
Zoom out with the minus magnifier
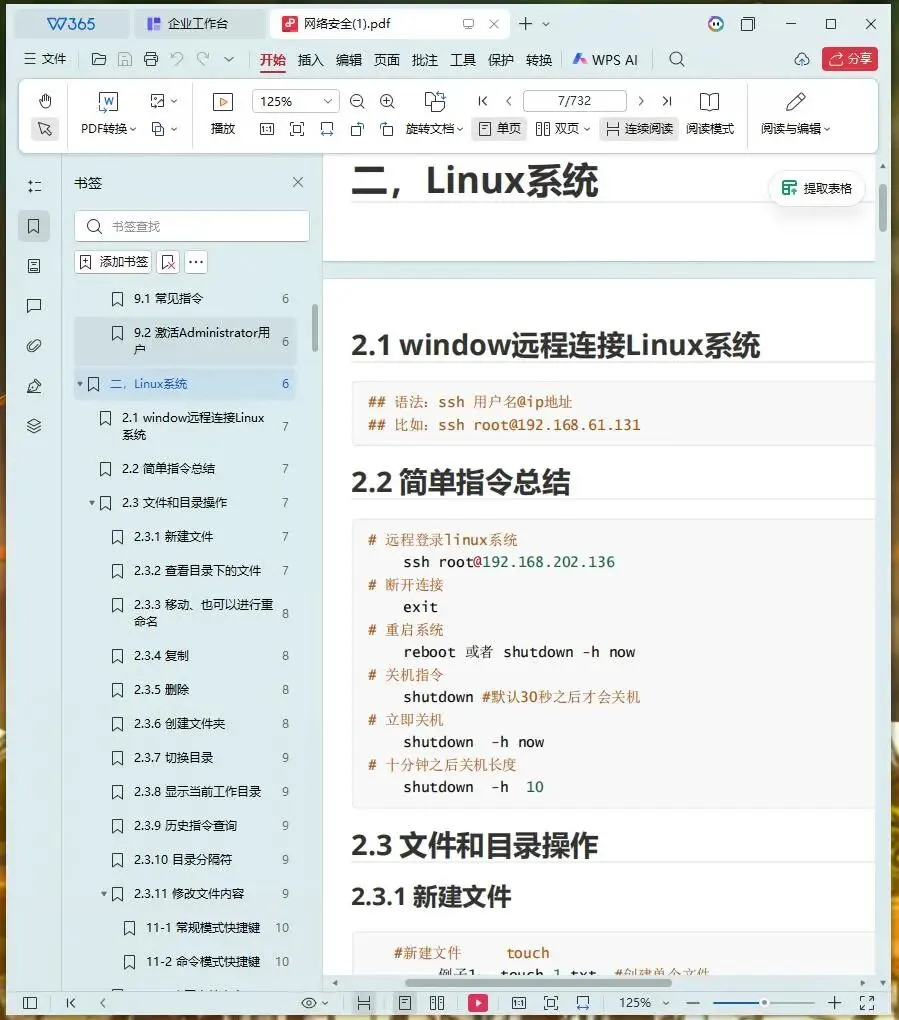356,101
